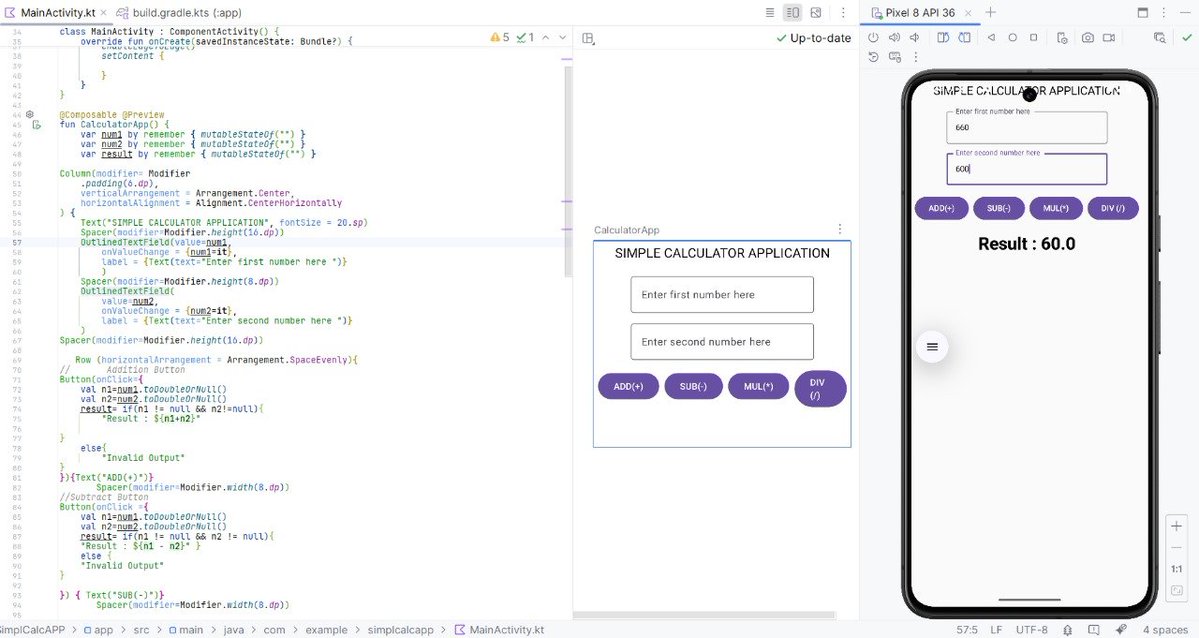Click the emulator volume down icon
This screenshot has width=1199, height=638.
click(x=915, y=37)
